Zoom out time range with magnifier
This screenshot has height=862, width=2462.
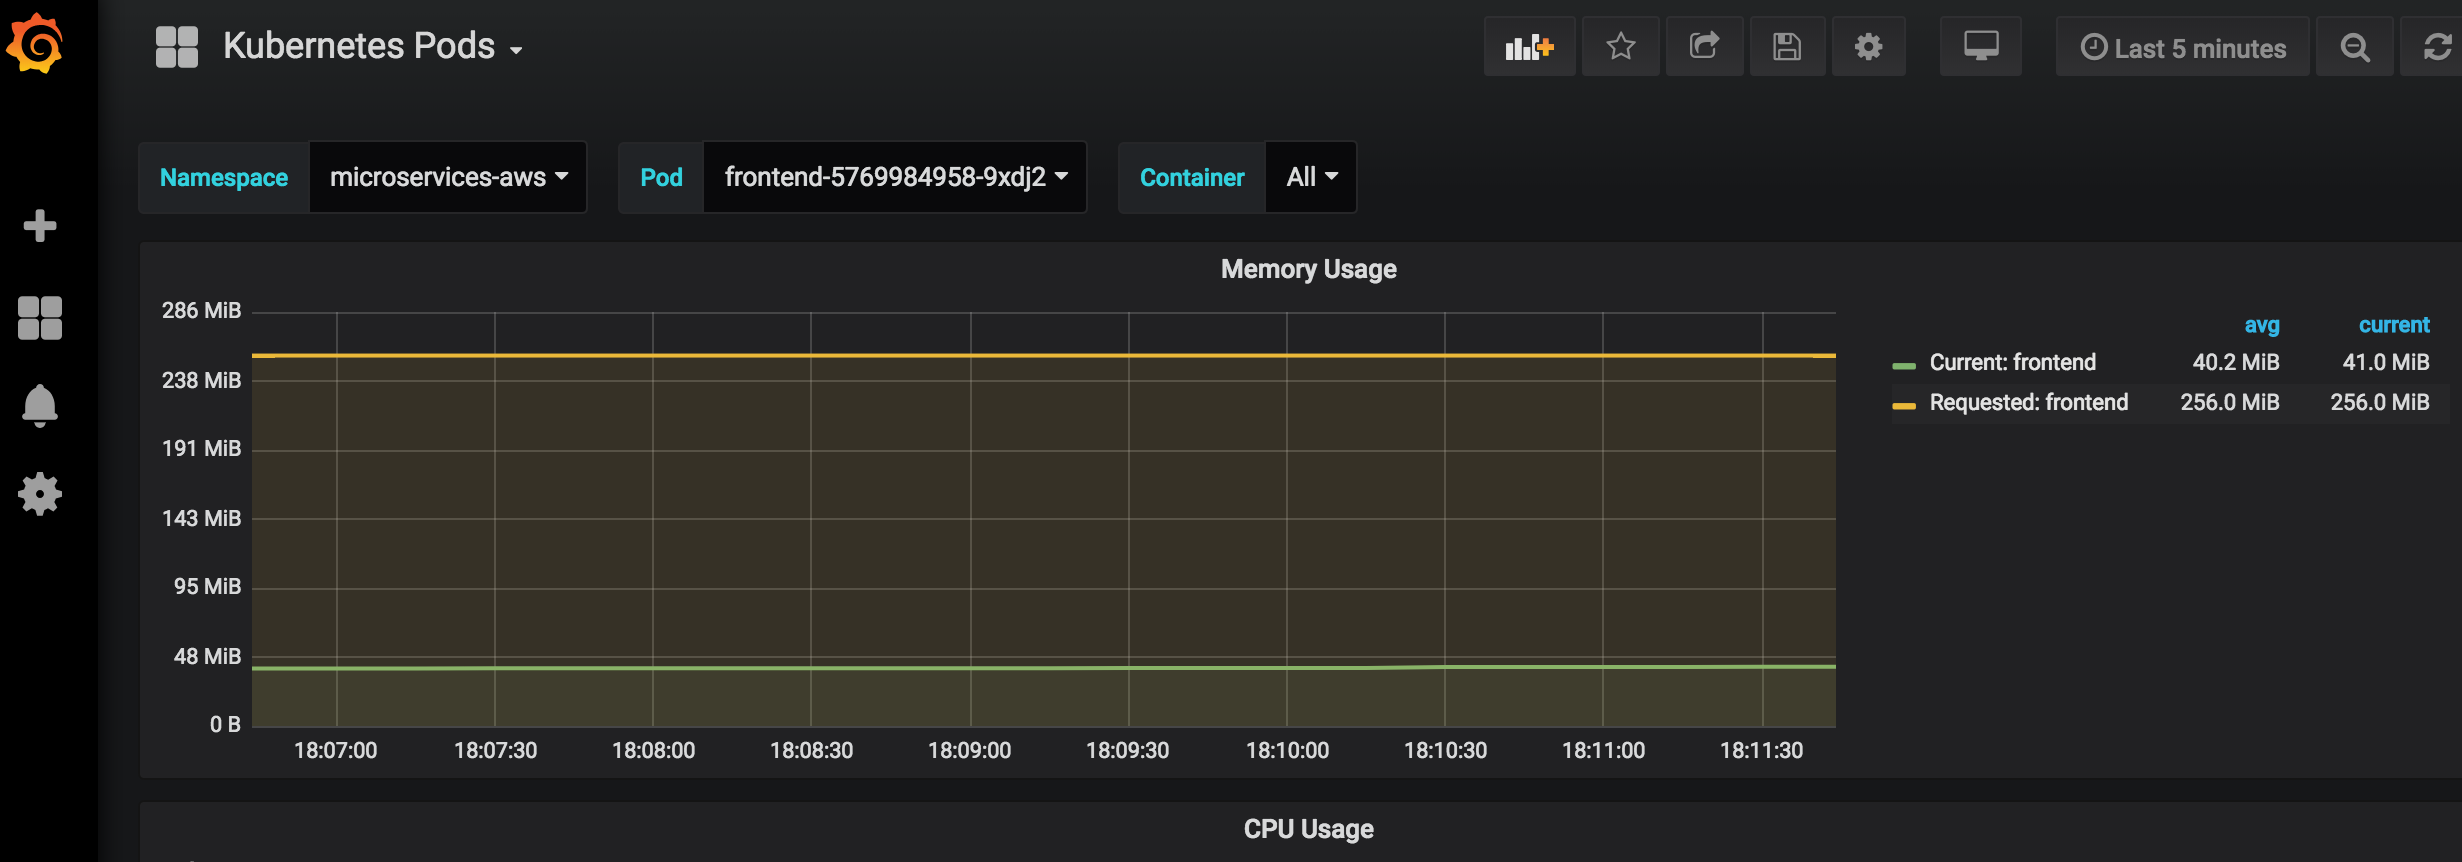pos(2355,46)
